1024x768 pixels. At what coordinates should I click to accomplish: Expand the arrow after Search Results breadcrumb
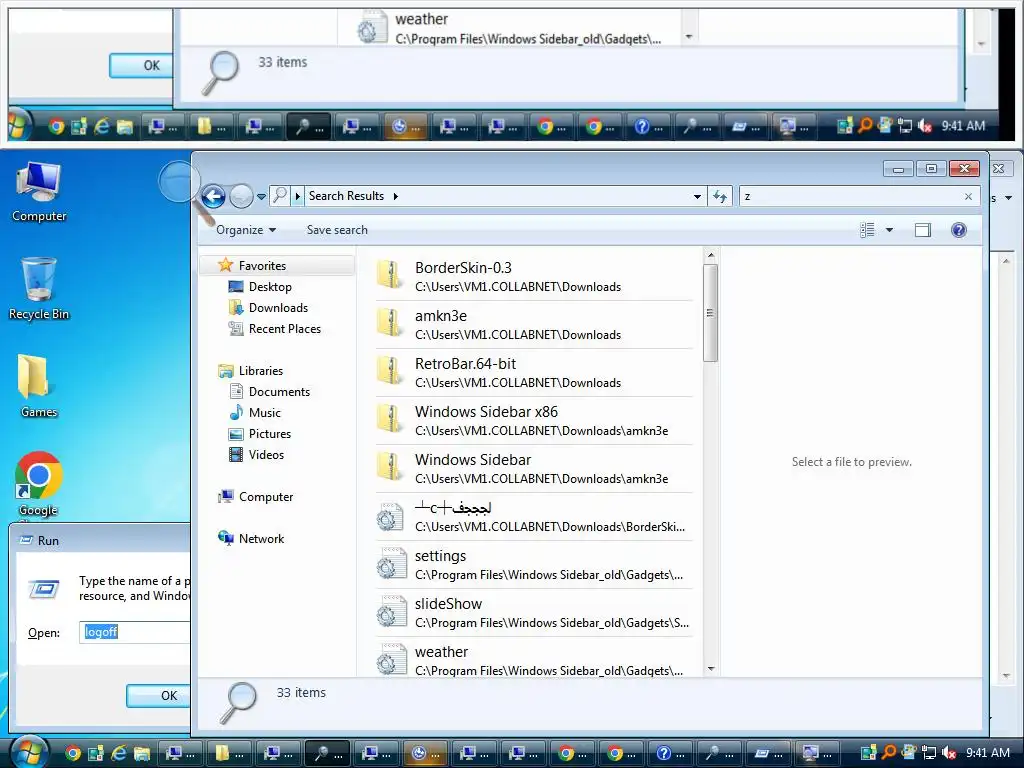[x=396, y=196]
